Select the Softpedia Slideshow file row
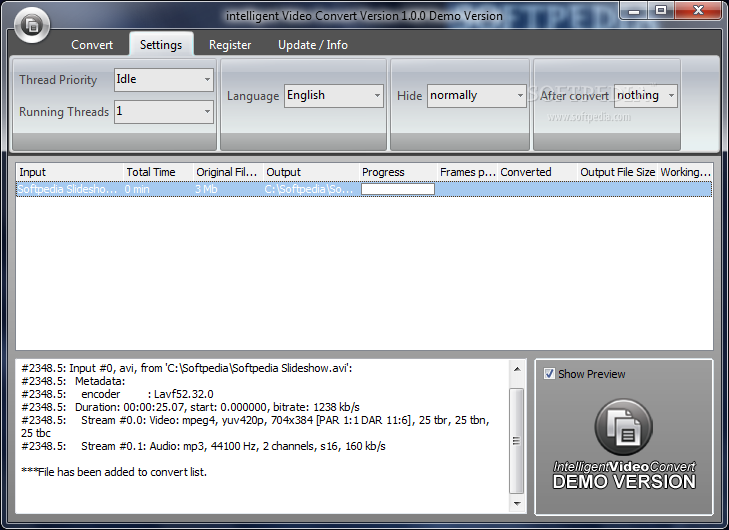This screenshot has width=729, height=530. 364,189
